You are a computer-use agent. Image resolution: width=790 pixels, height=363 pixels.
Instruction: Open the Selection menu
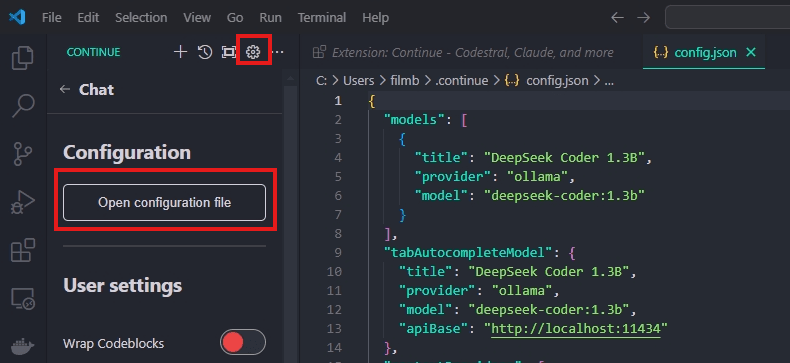[x=141, y=18]
